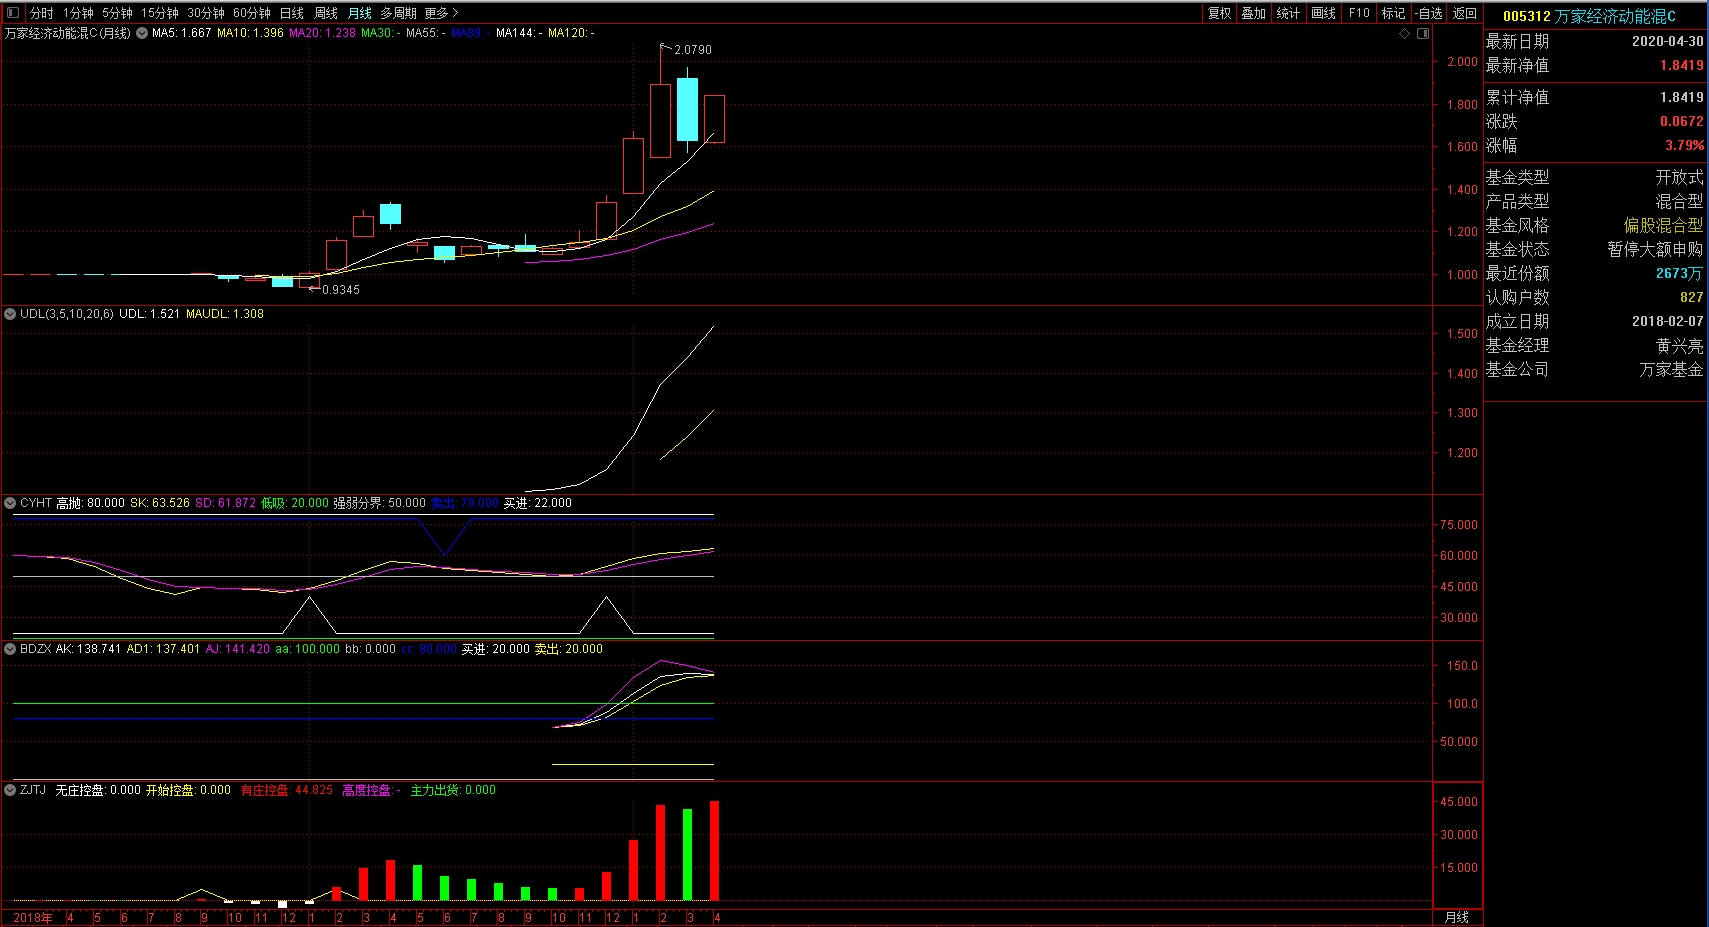Click the 复权 adjustment button
The width and height of the screenshot is (1709, 927).
coord(1220,13)
